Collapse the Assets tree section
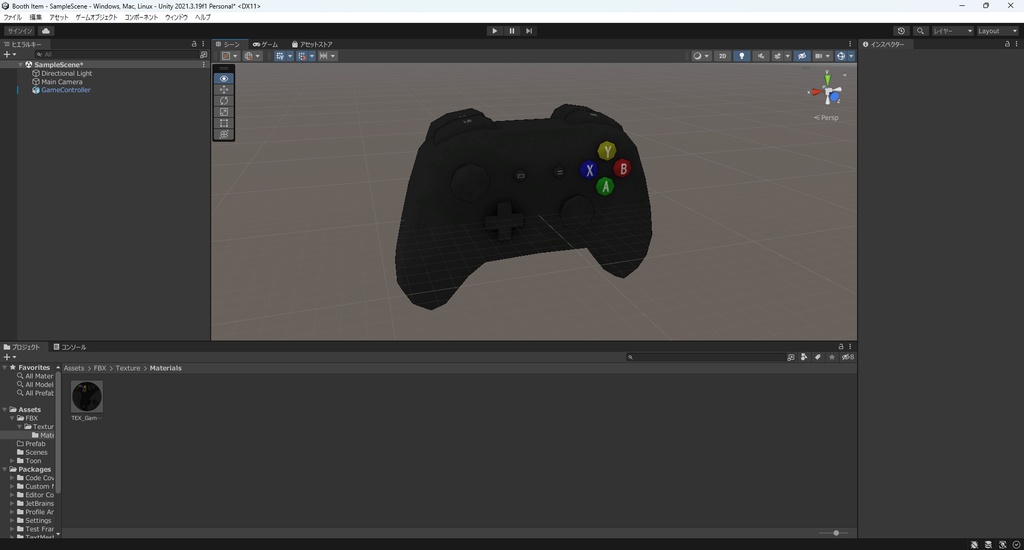1024x550 pixels. coord(5,410)
